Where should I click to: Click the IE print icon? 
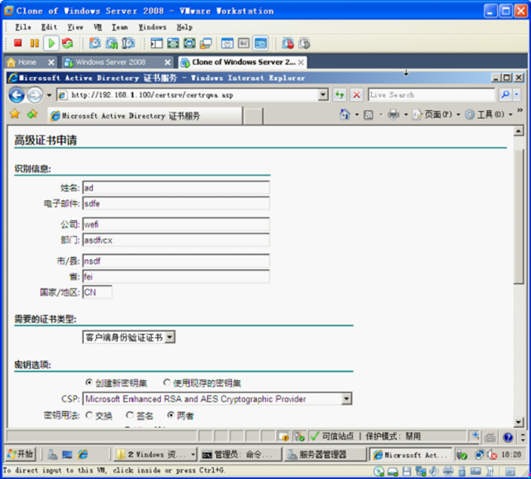393,114
